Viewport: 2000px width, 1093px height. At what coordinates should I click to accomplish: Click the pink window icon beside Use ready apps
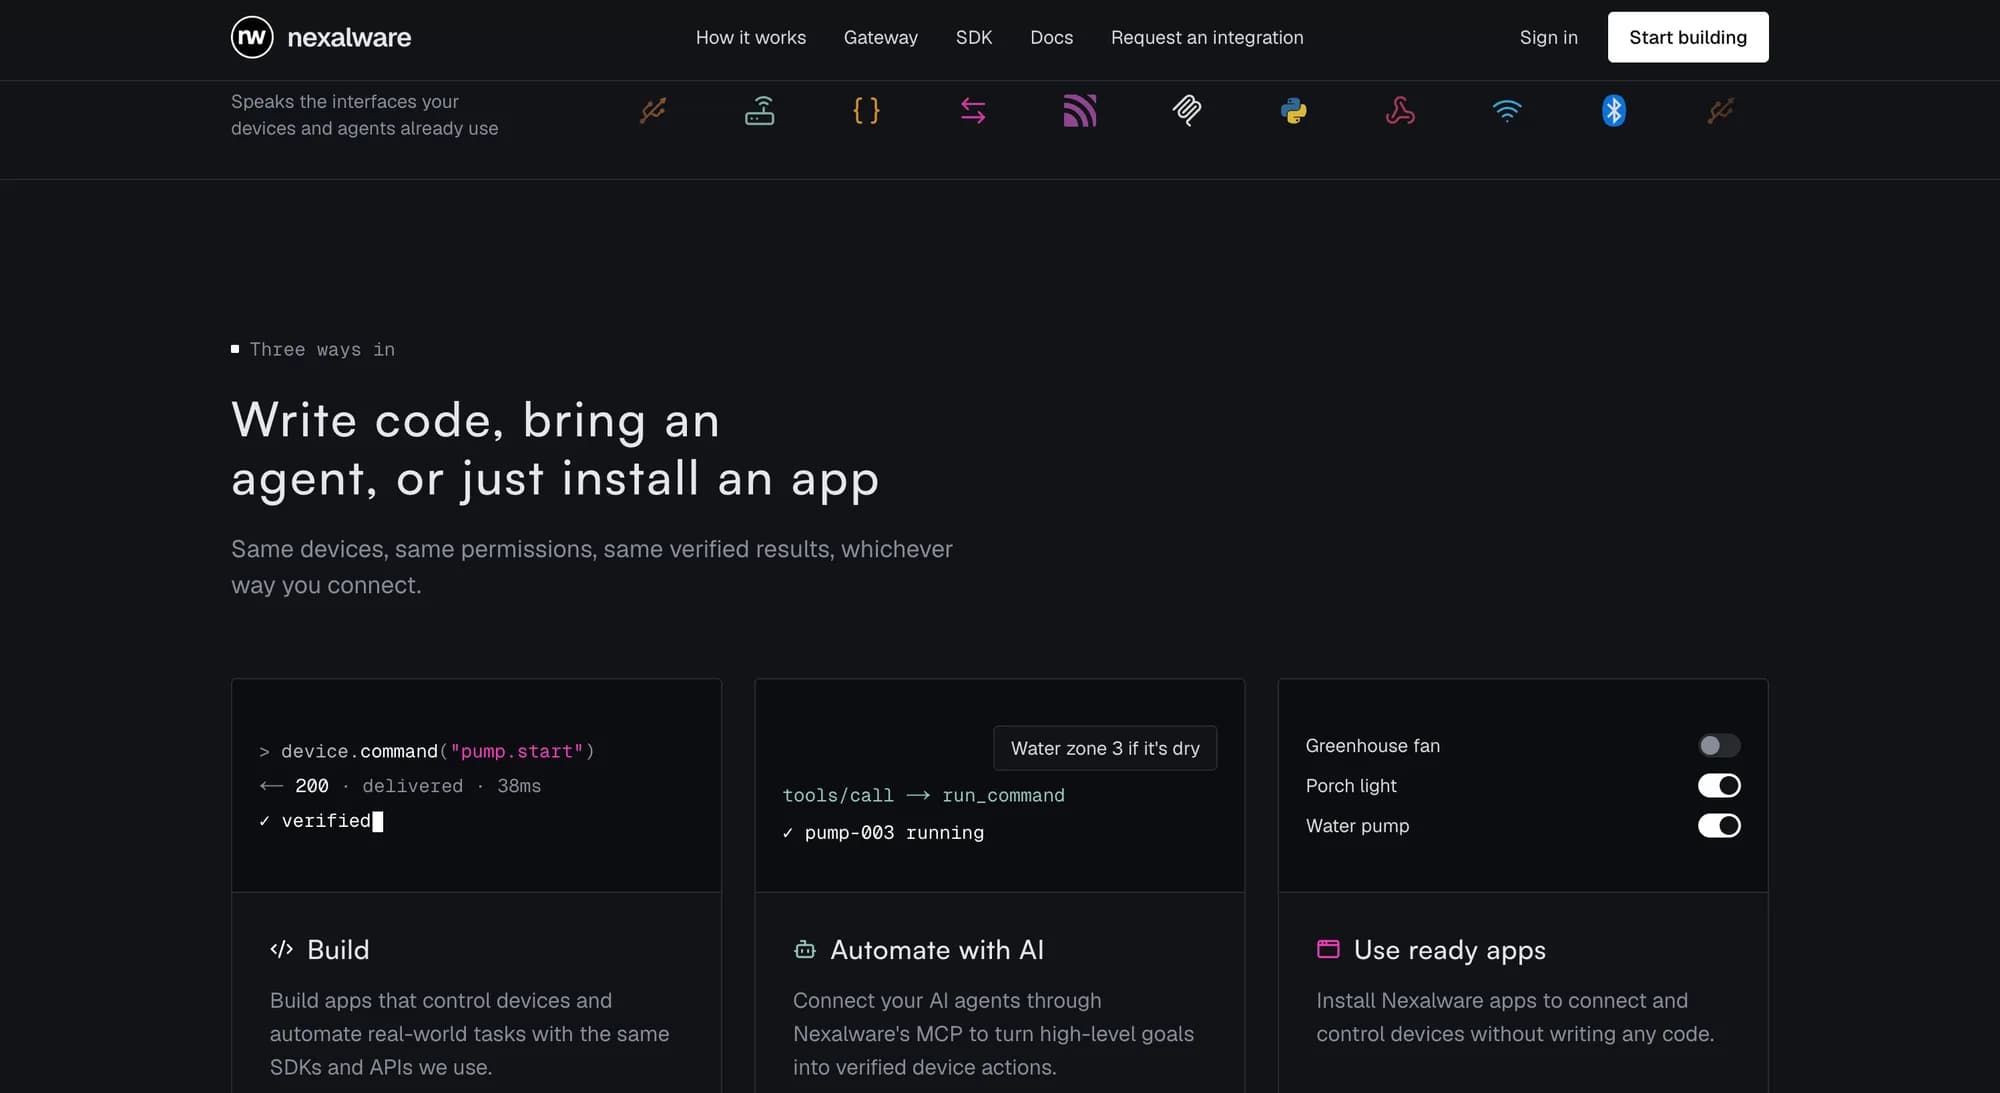1328,949
